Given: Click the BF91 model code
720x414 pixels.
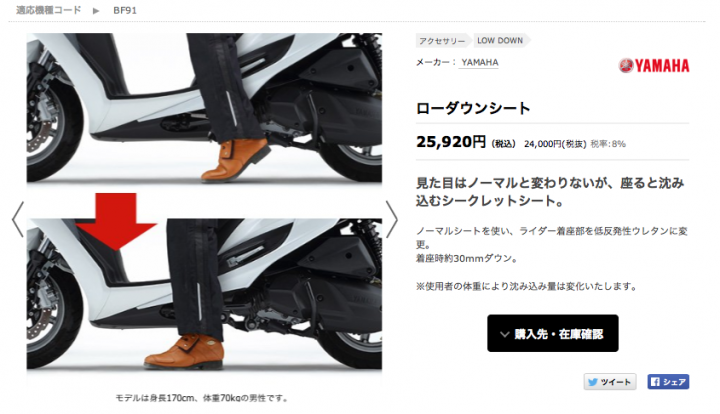Looking at the screenshot, I should pos(124,11).
